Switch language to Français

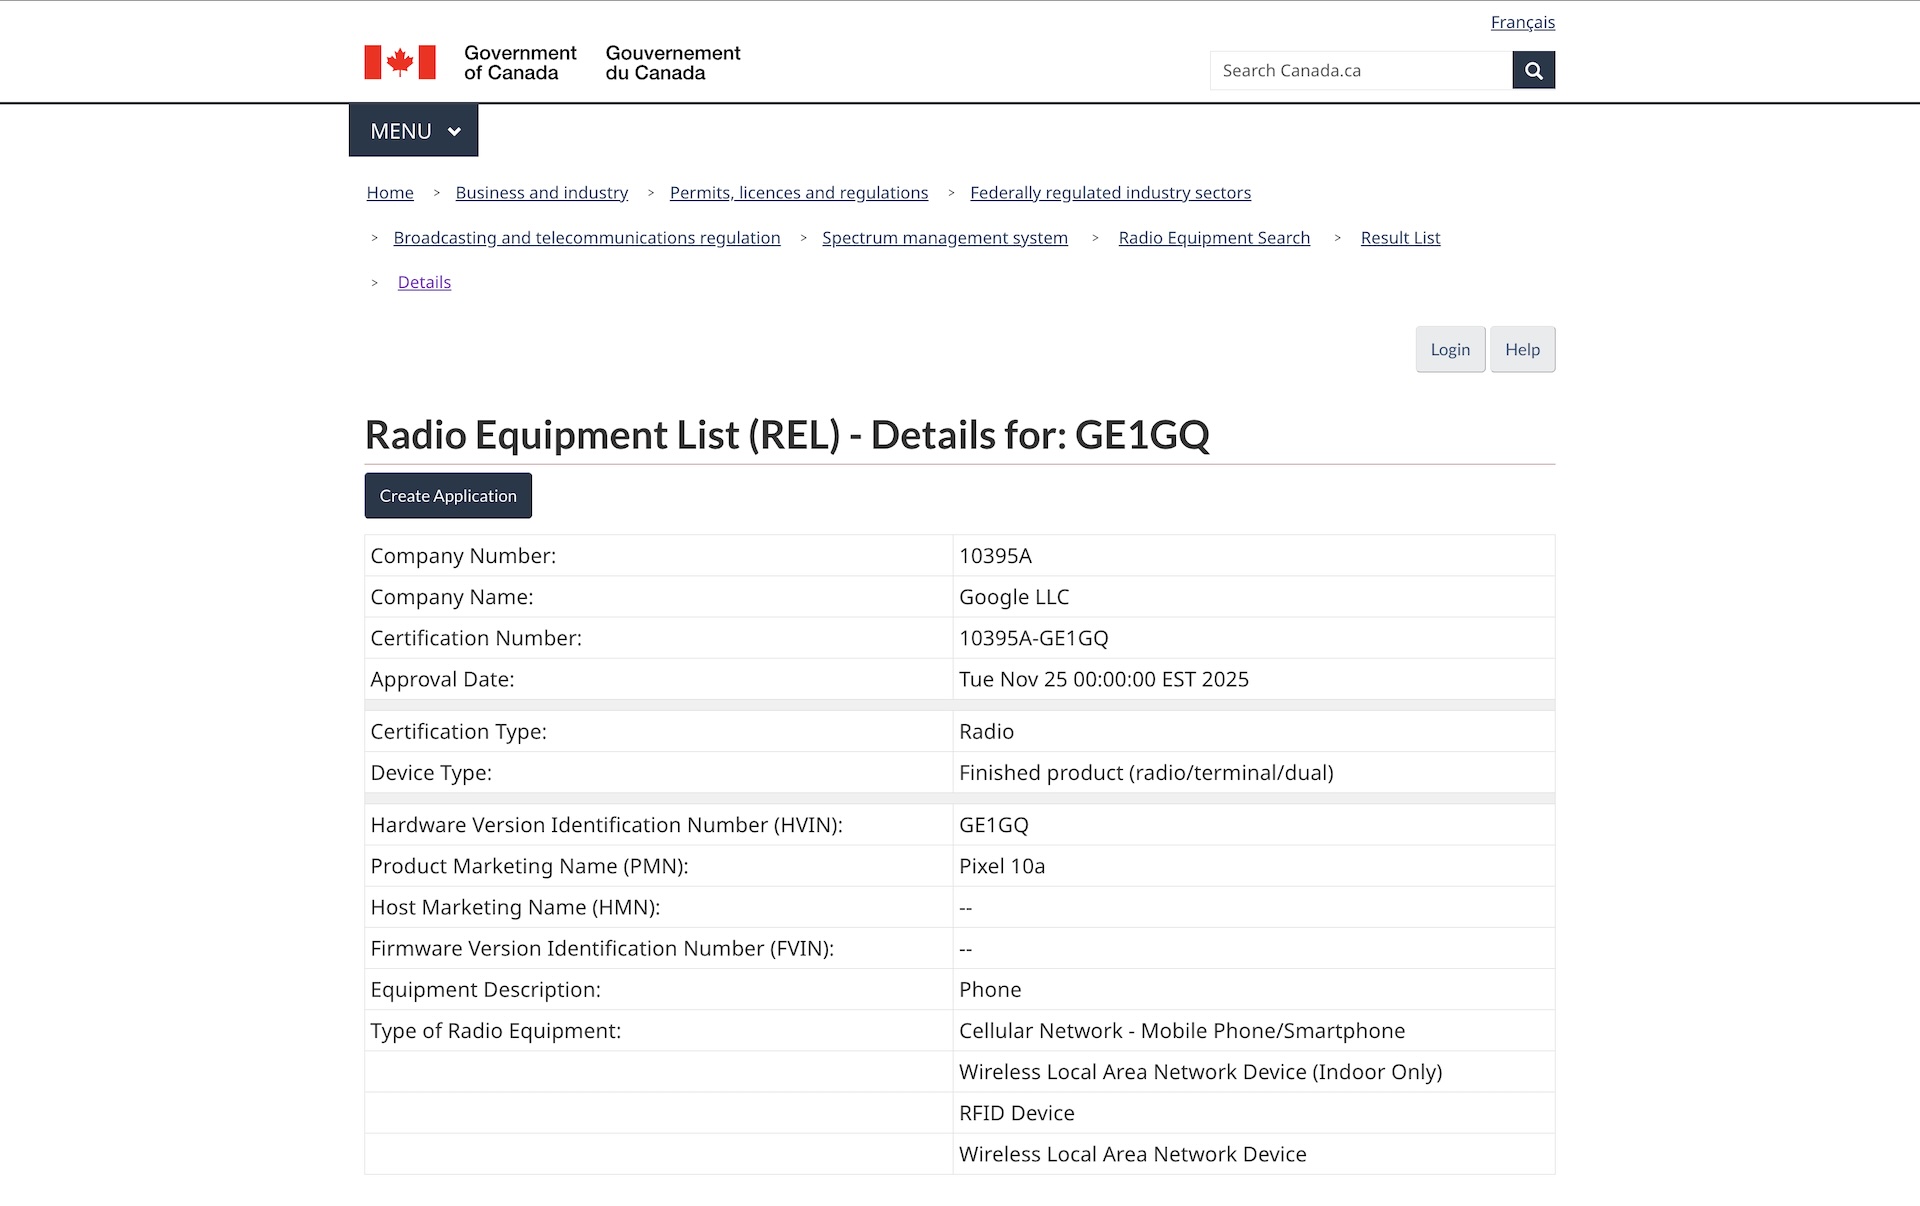pos(1522,22)
